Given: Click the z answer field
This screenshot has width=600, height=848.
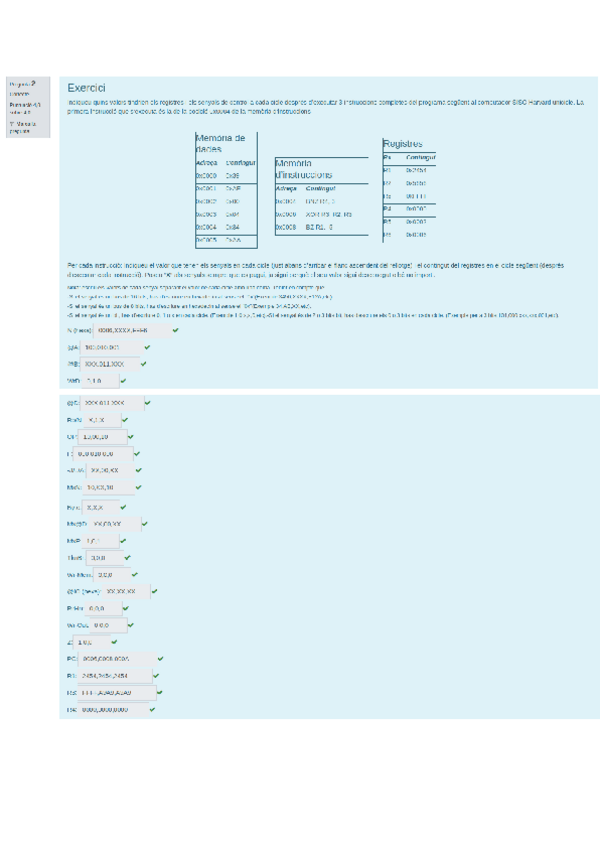Looking at the screenshot, I should click(x=91, y=642).
